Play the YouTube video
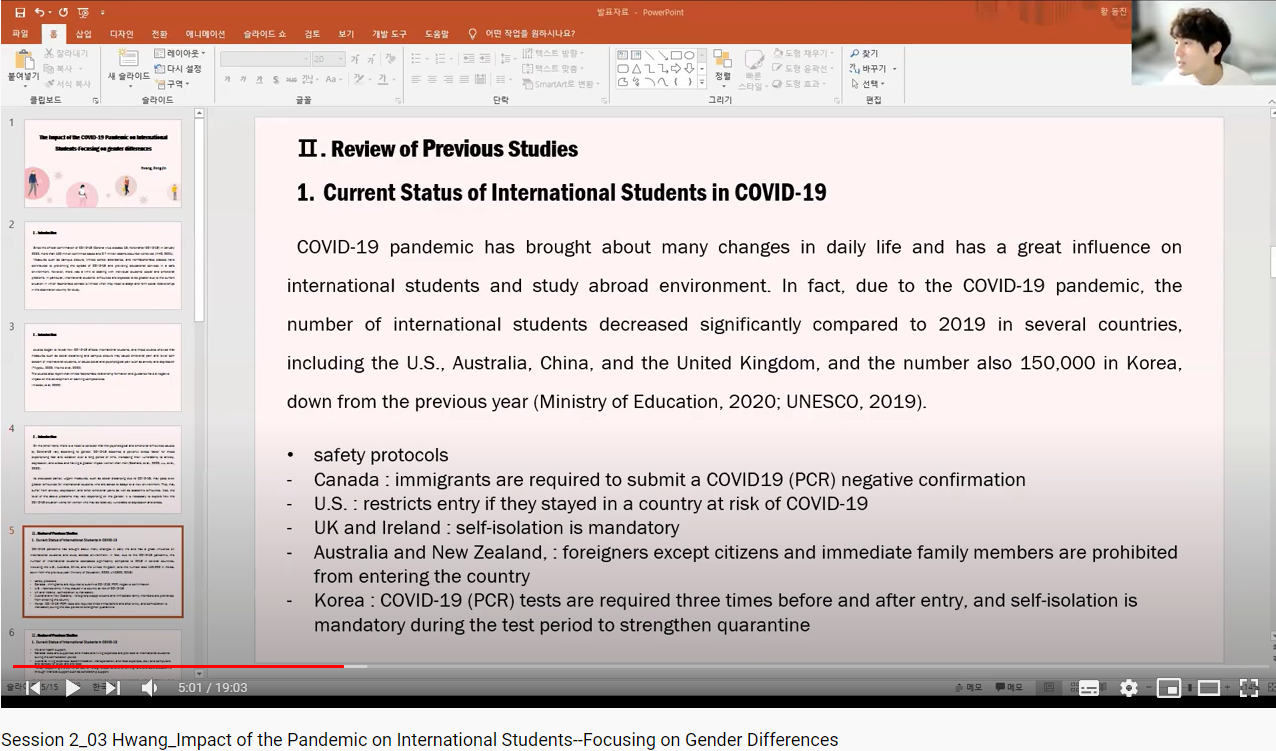1276x751 pixels. 73,688
